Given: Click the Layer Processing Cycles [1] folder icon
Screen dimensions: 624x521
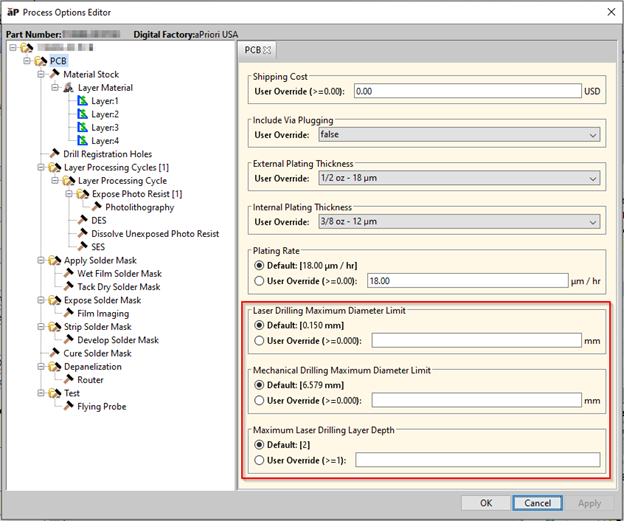Looking at the screenshot, I should (55, 167).
